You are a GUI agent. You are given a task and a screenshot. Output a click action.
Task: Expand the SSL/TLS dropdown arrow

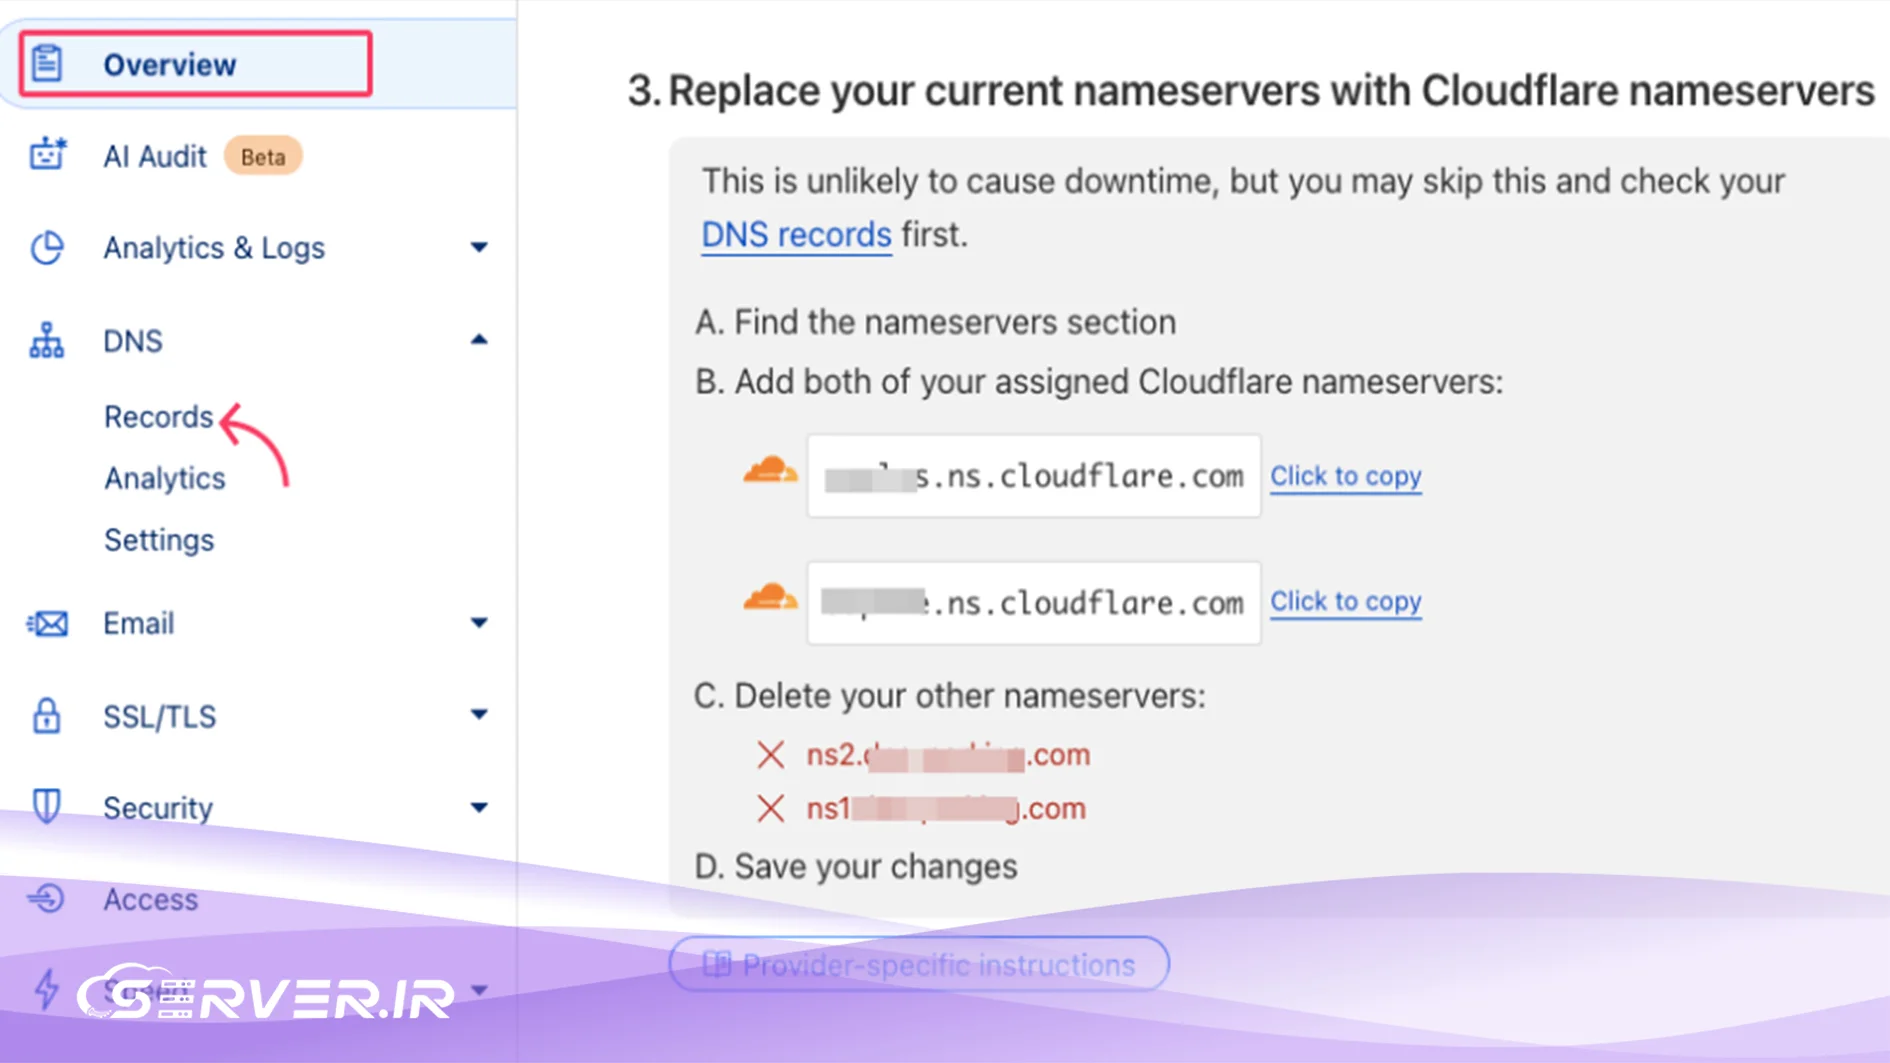coord(479,714)
